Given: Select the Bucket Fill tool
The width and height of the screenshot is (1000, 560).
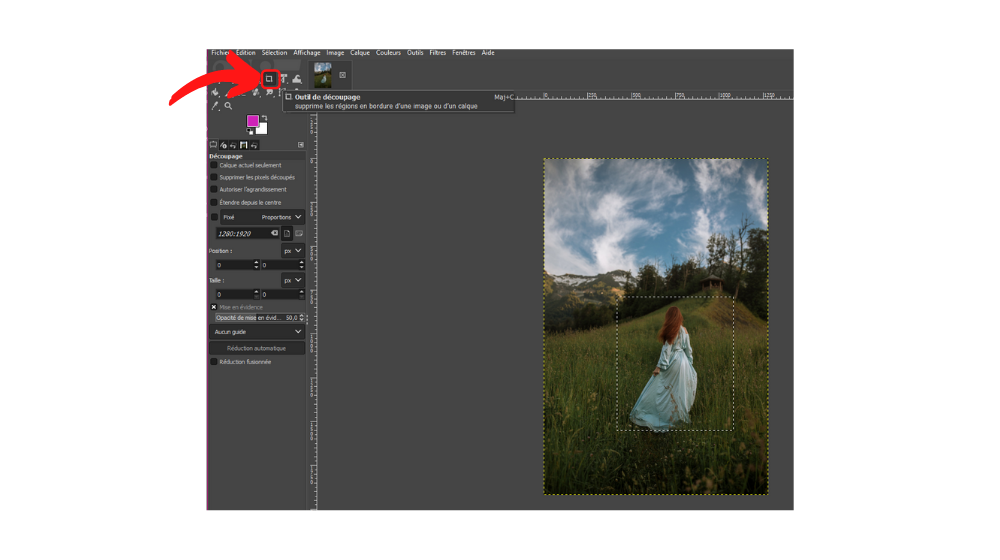Looking at the screenshot, I should (x=216, y=92).
